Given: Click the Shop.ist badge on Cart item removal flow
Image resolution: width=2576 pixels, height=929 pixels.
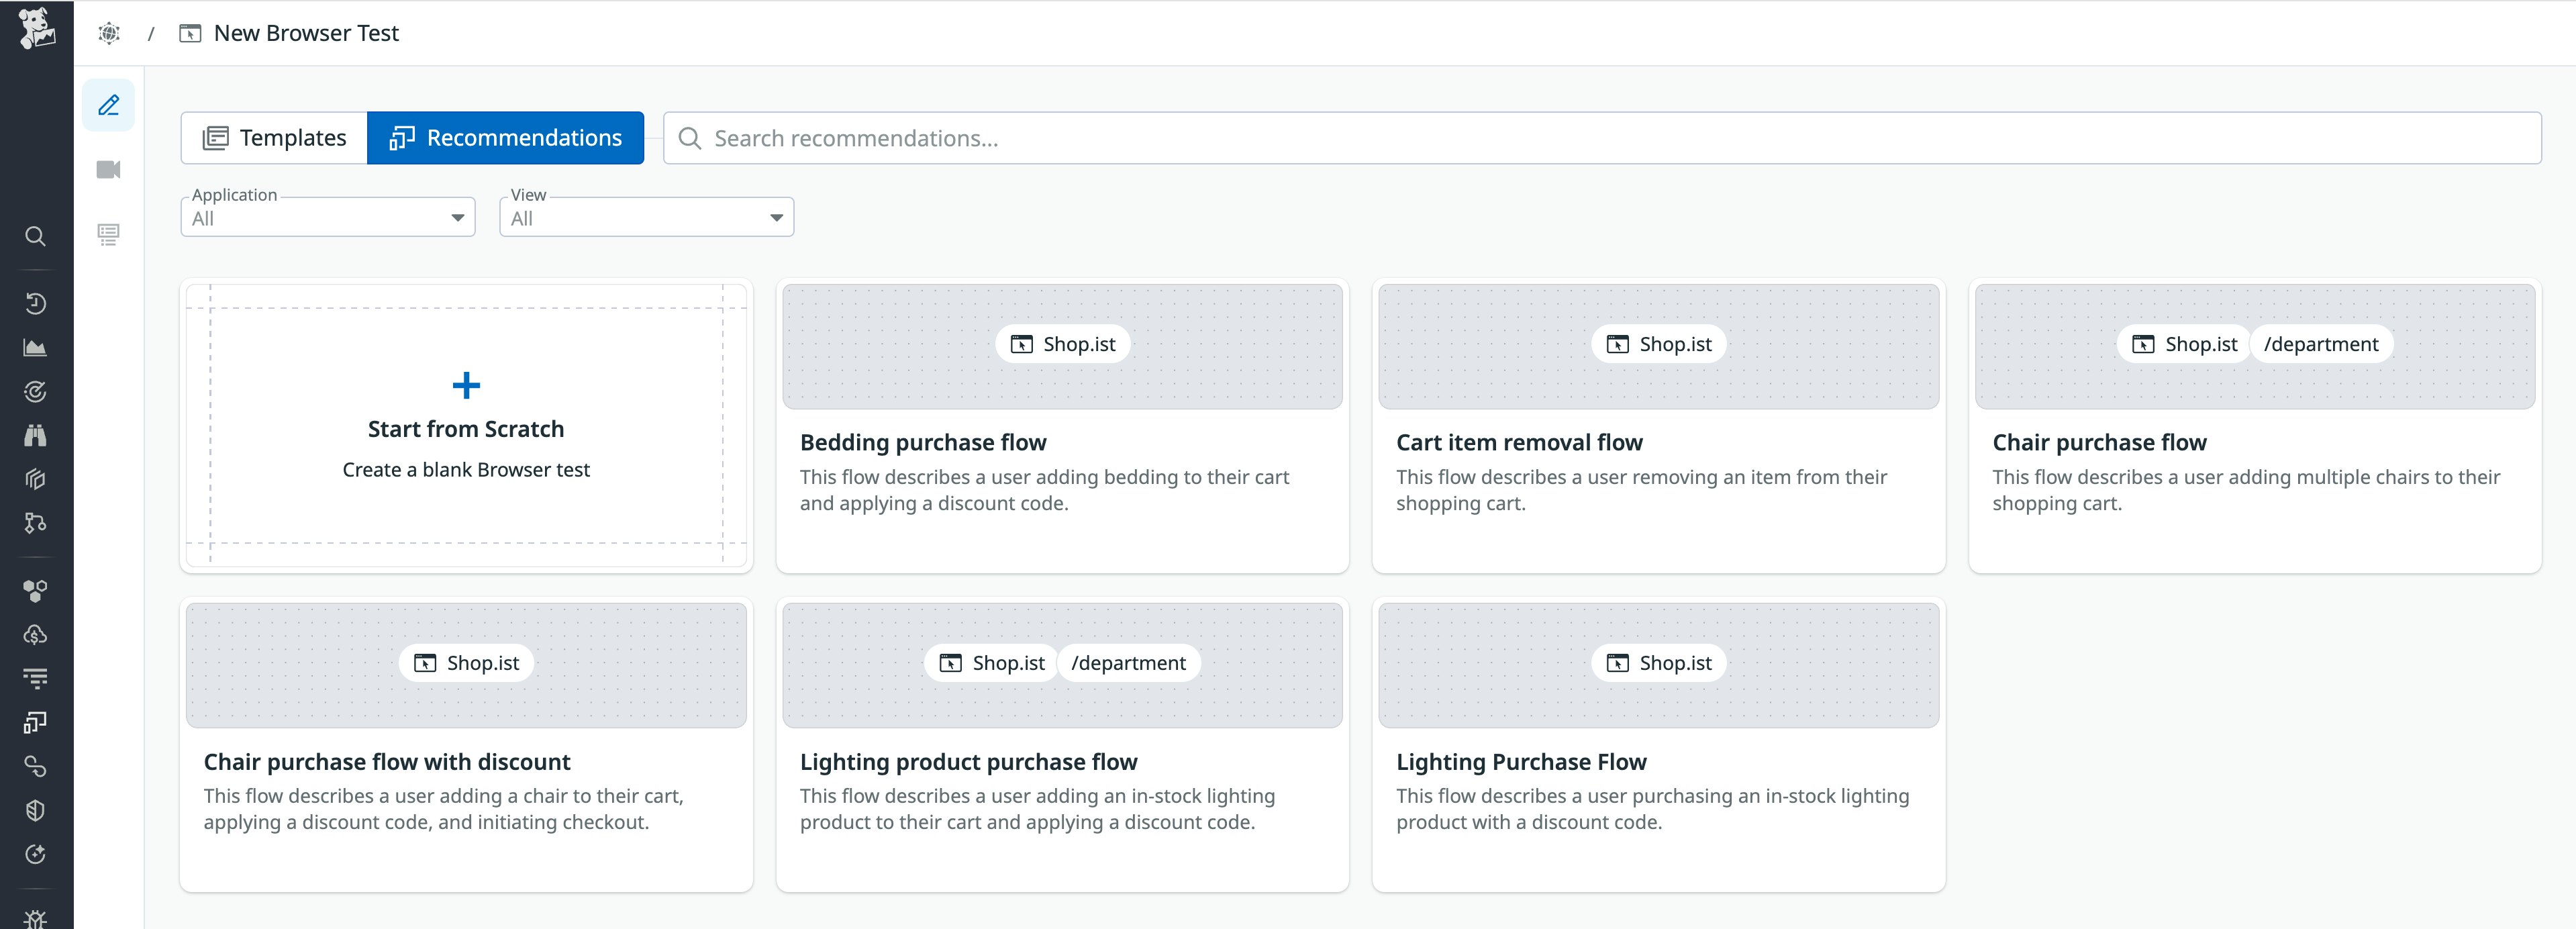Looking at the screenshot, I should [1658, 343].
